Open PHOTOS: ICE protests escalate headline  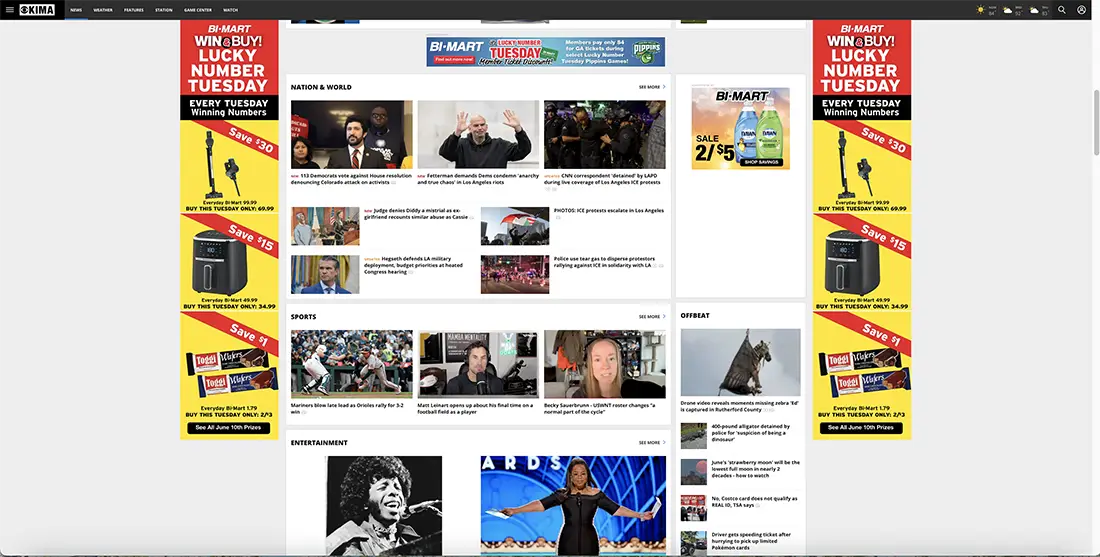(x=608, y=210)
